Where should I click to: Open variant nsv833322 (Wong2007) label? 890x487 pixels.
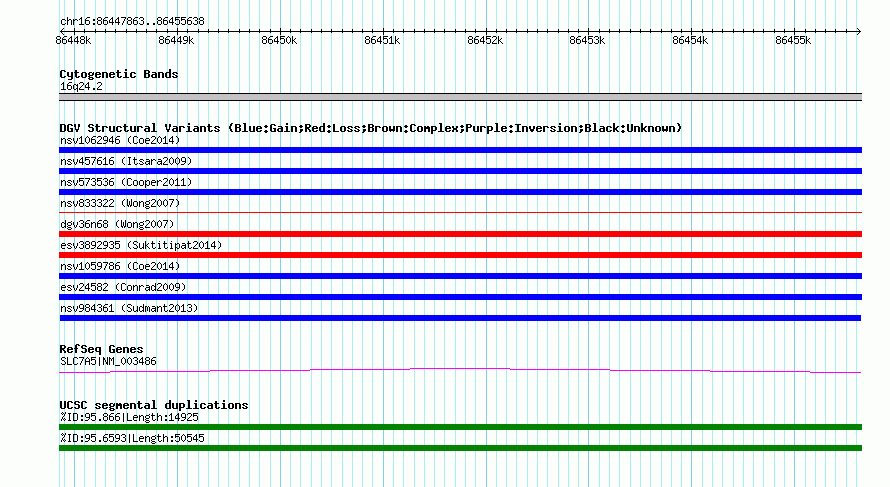[x=120, y=203]
